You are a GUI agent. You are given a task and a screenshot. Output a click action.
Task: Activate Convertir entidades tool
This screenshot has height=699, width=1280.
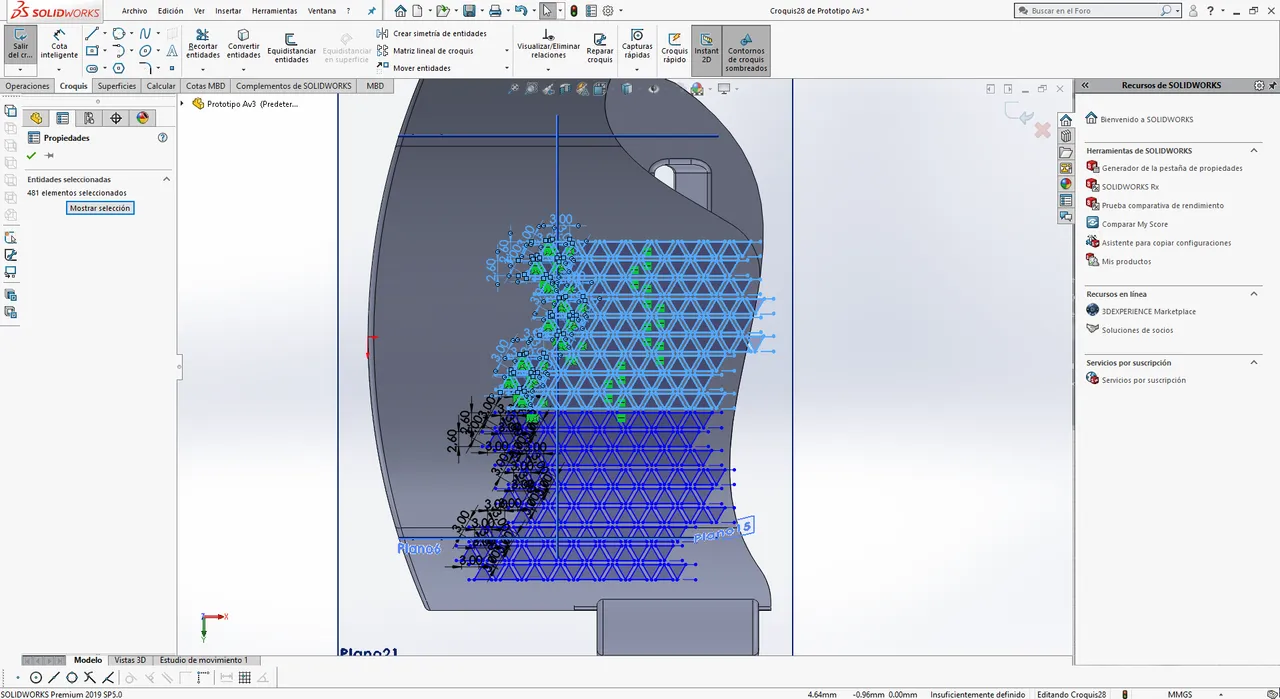click(x=244, y=44)
